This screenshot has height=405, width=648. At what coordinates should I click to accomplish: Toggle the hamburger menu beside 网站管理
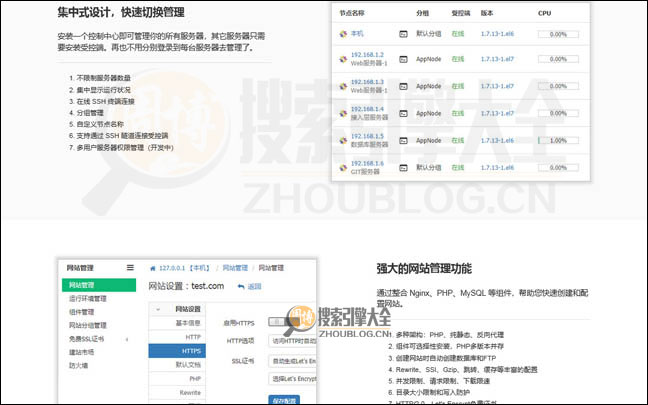pos(130,268)
